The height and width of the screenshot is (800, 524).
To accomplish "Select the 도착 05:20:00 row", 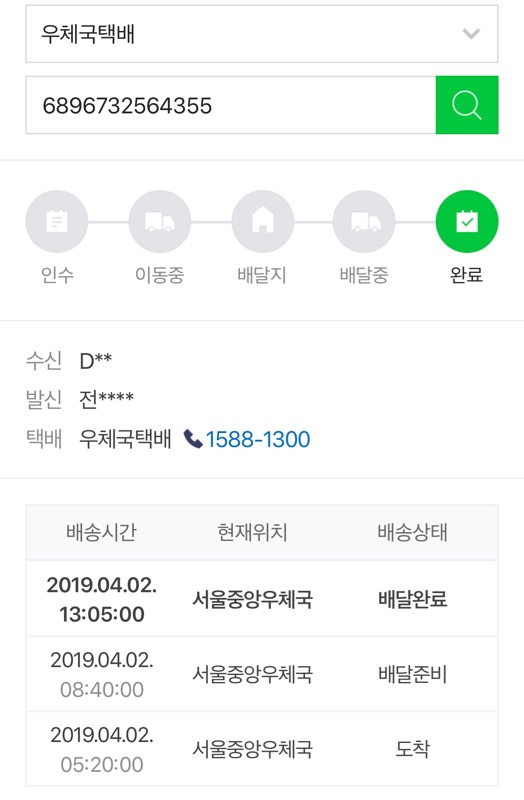I will click(262, 749).
